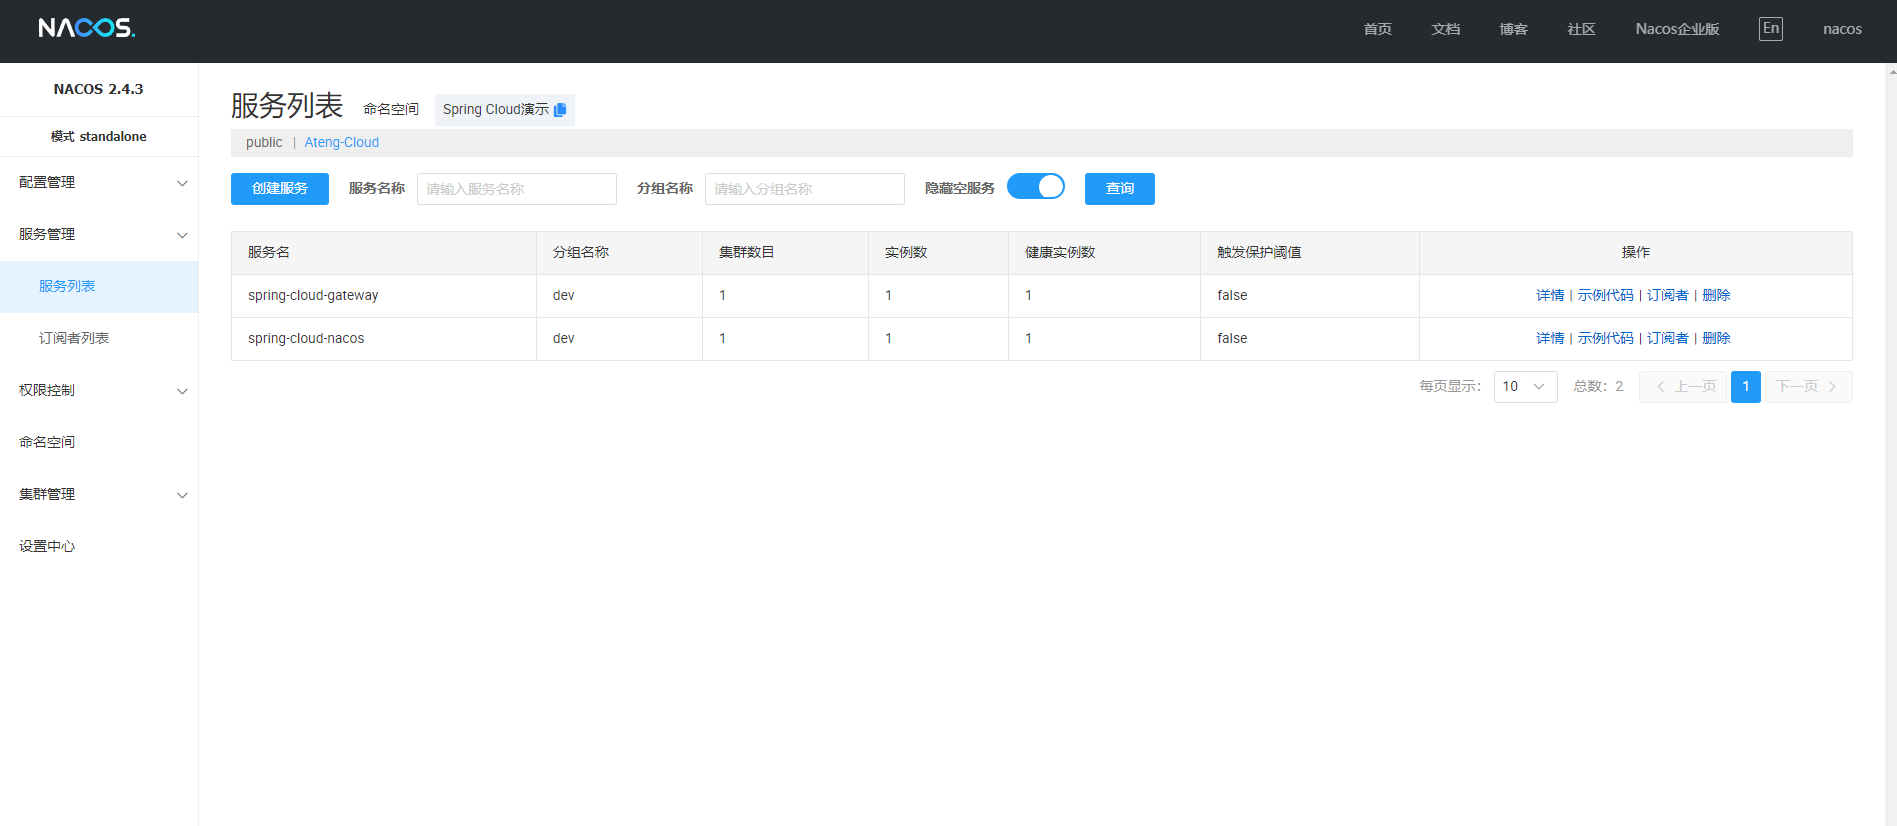Focus the 服务名称 input field

(516, 189)
